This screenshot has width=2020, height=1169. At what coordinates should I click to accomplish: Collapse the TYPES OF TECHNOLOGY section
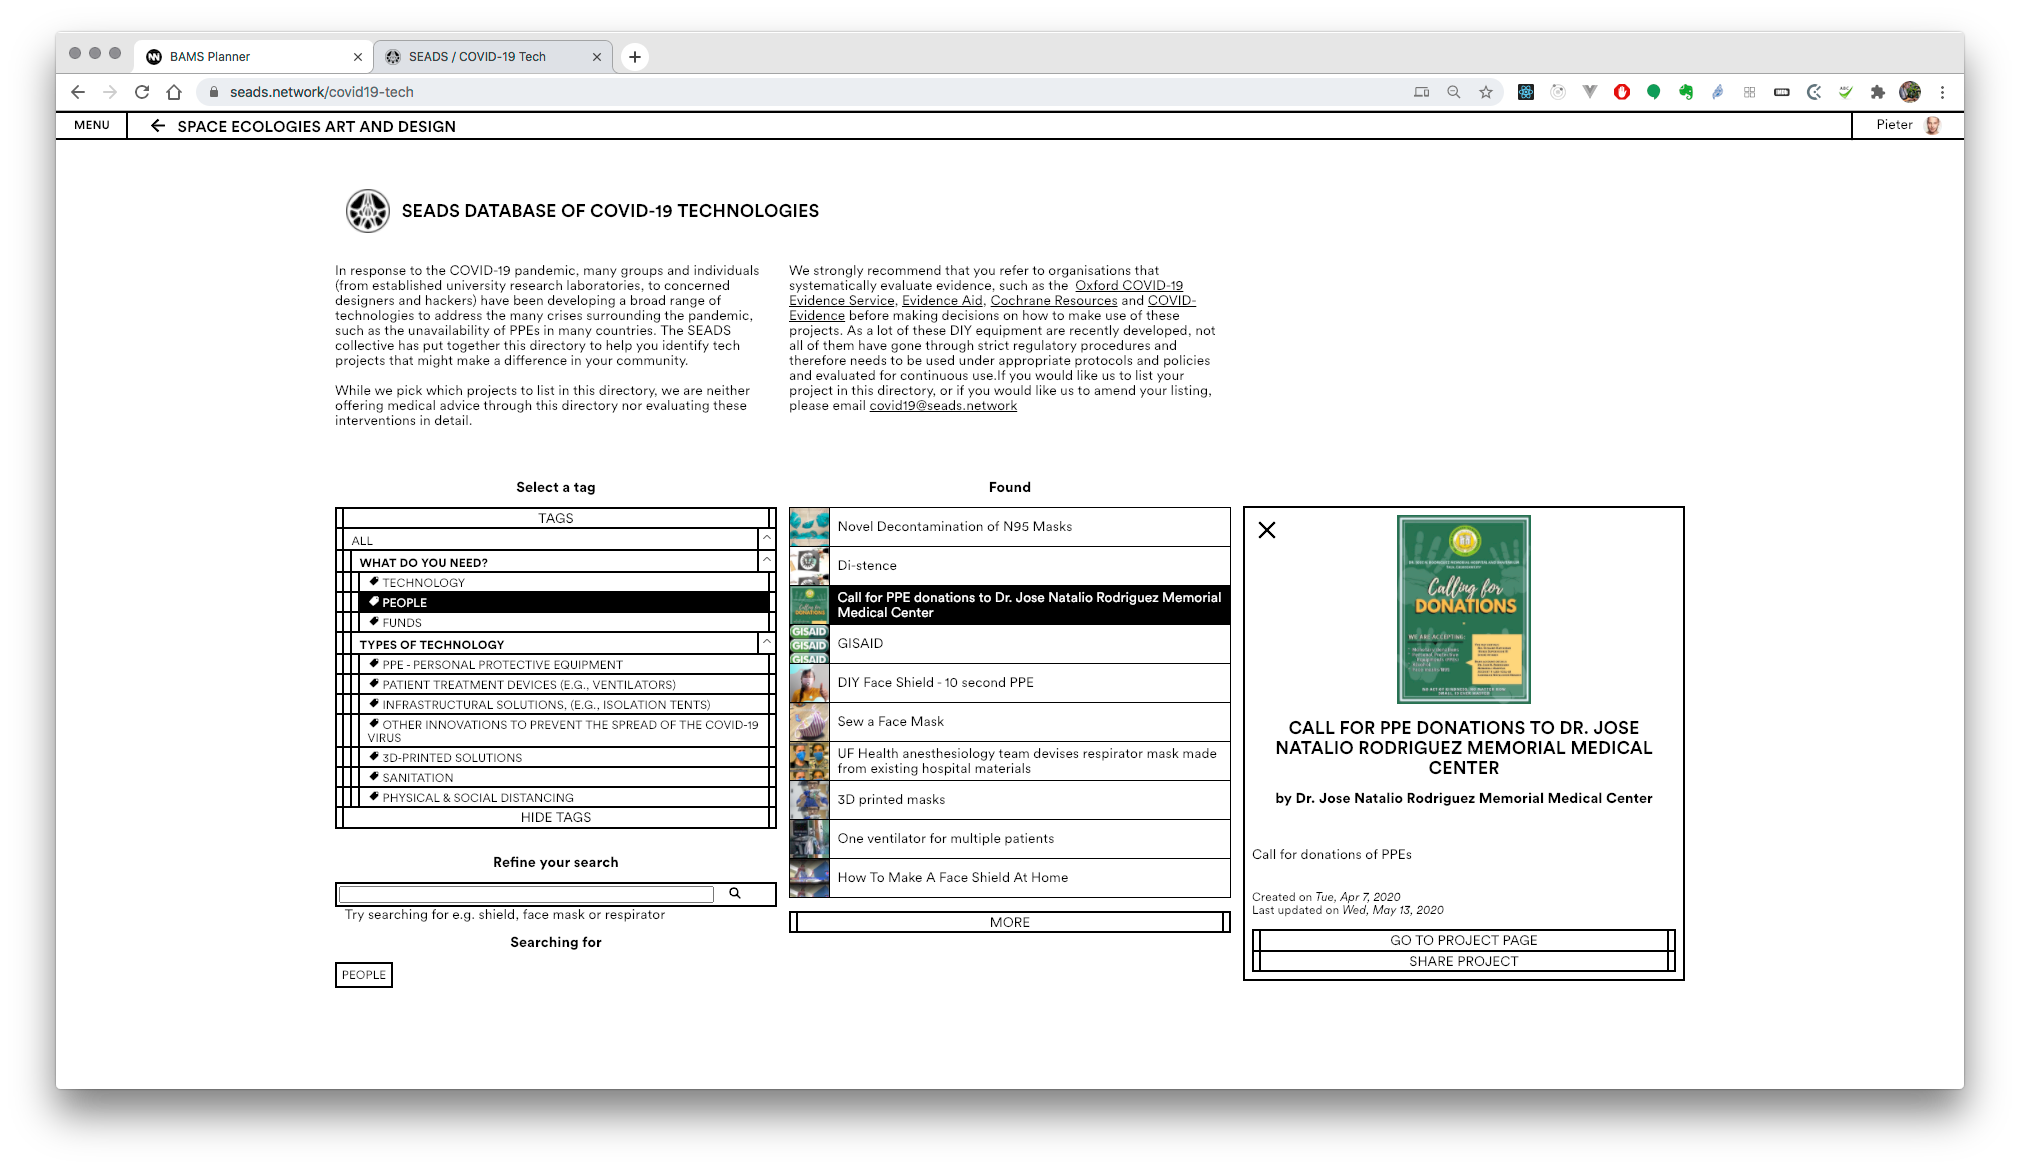pyautogui.click(x=767, y=643)
